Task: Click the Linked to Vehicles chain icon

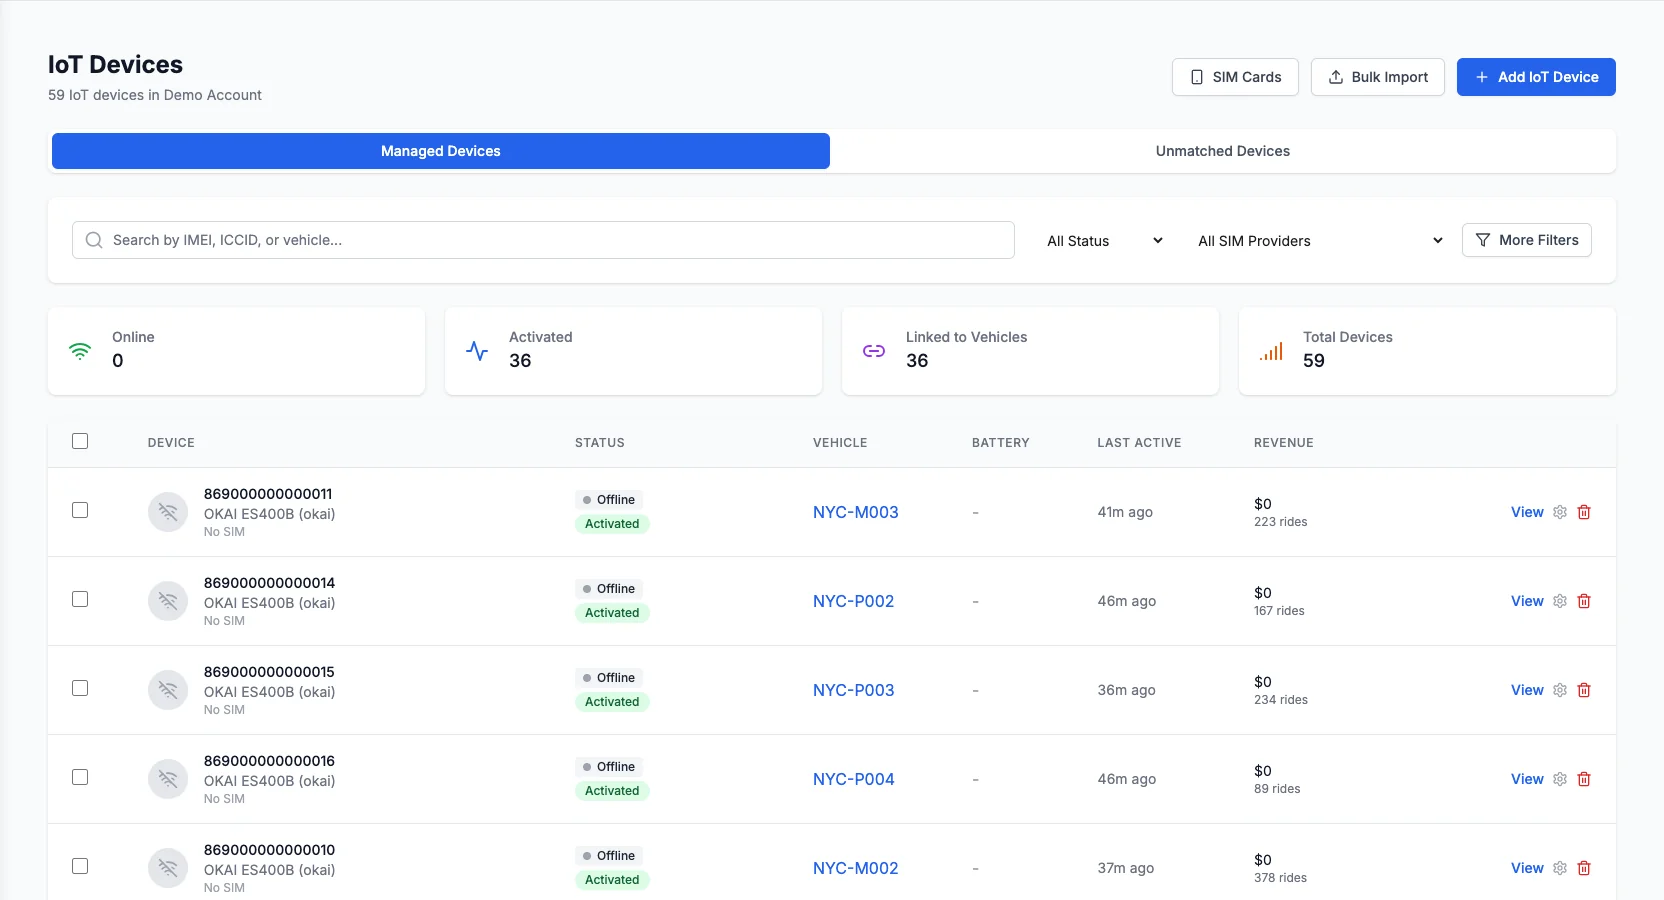Action: pos(874,351)
